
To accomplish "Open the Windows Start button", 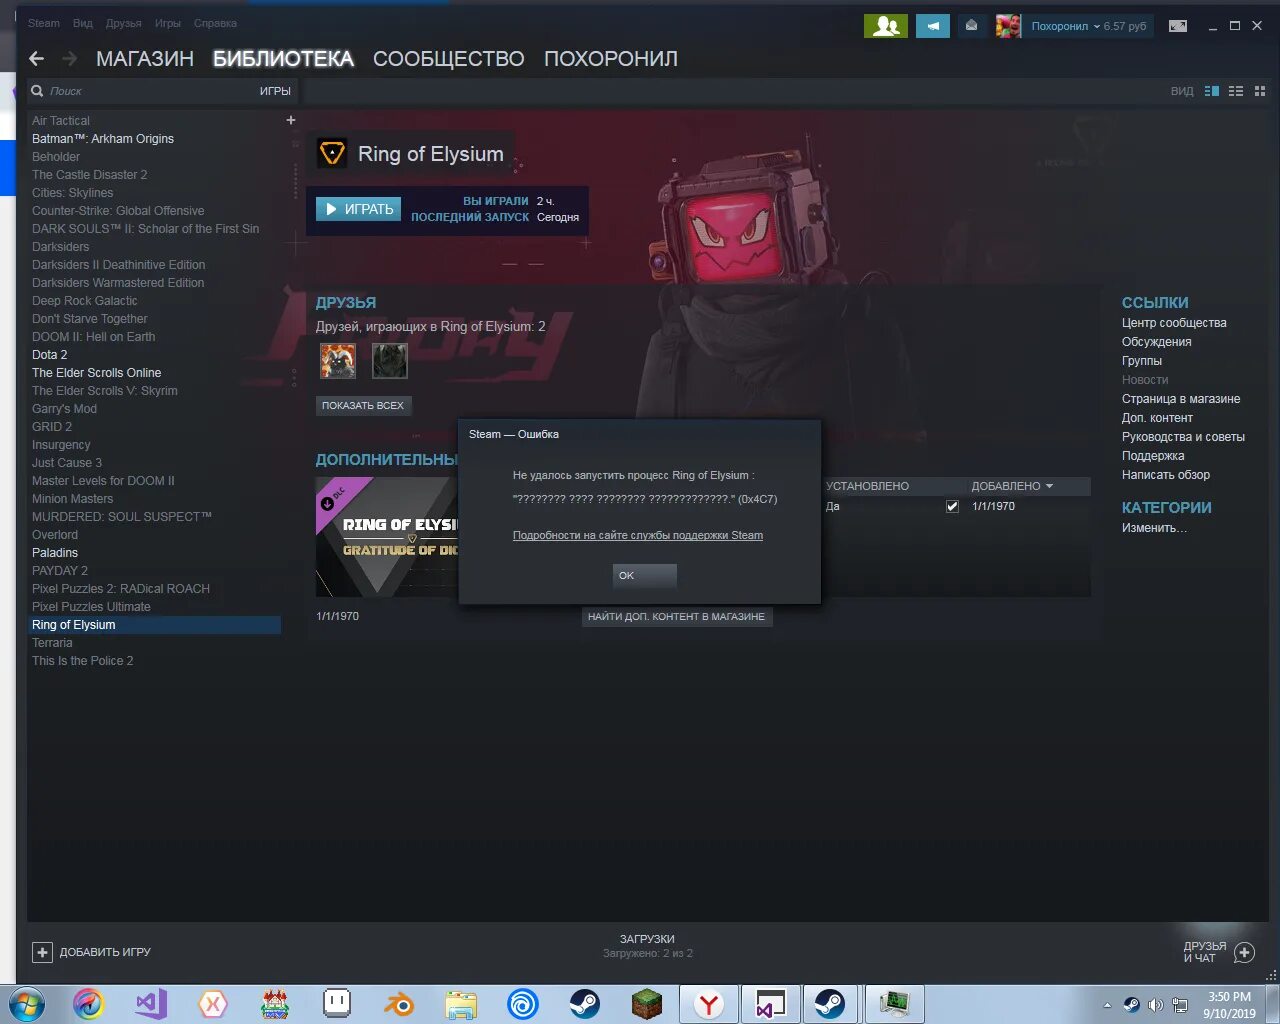I will click(27, 1003).
